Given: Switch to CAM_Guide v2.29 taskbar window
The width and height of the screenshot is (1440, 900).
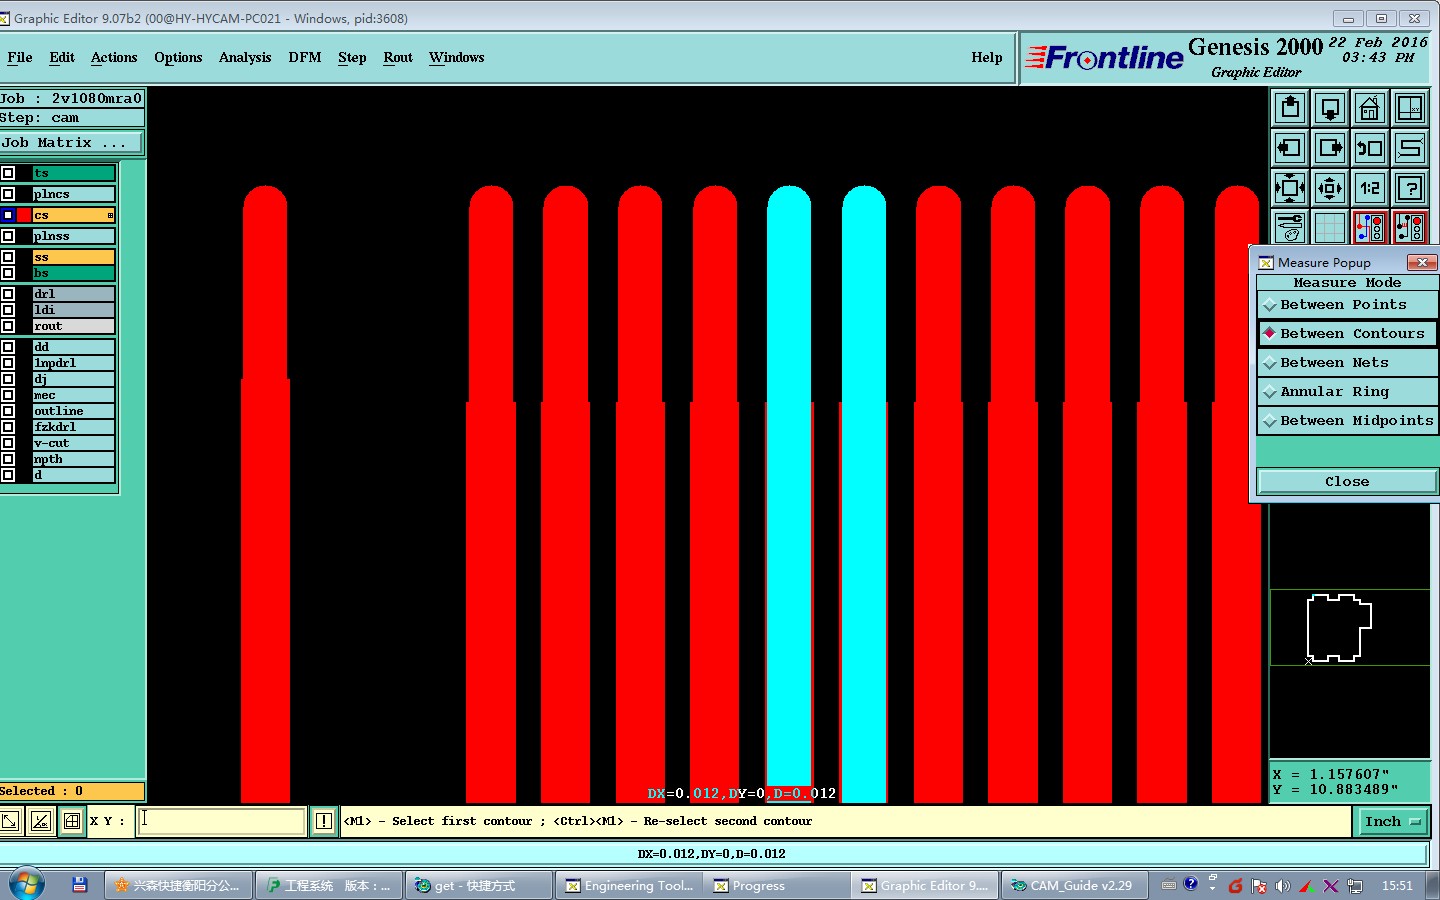Looking at the screenshot, I should point(1073,885).
